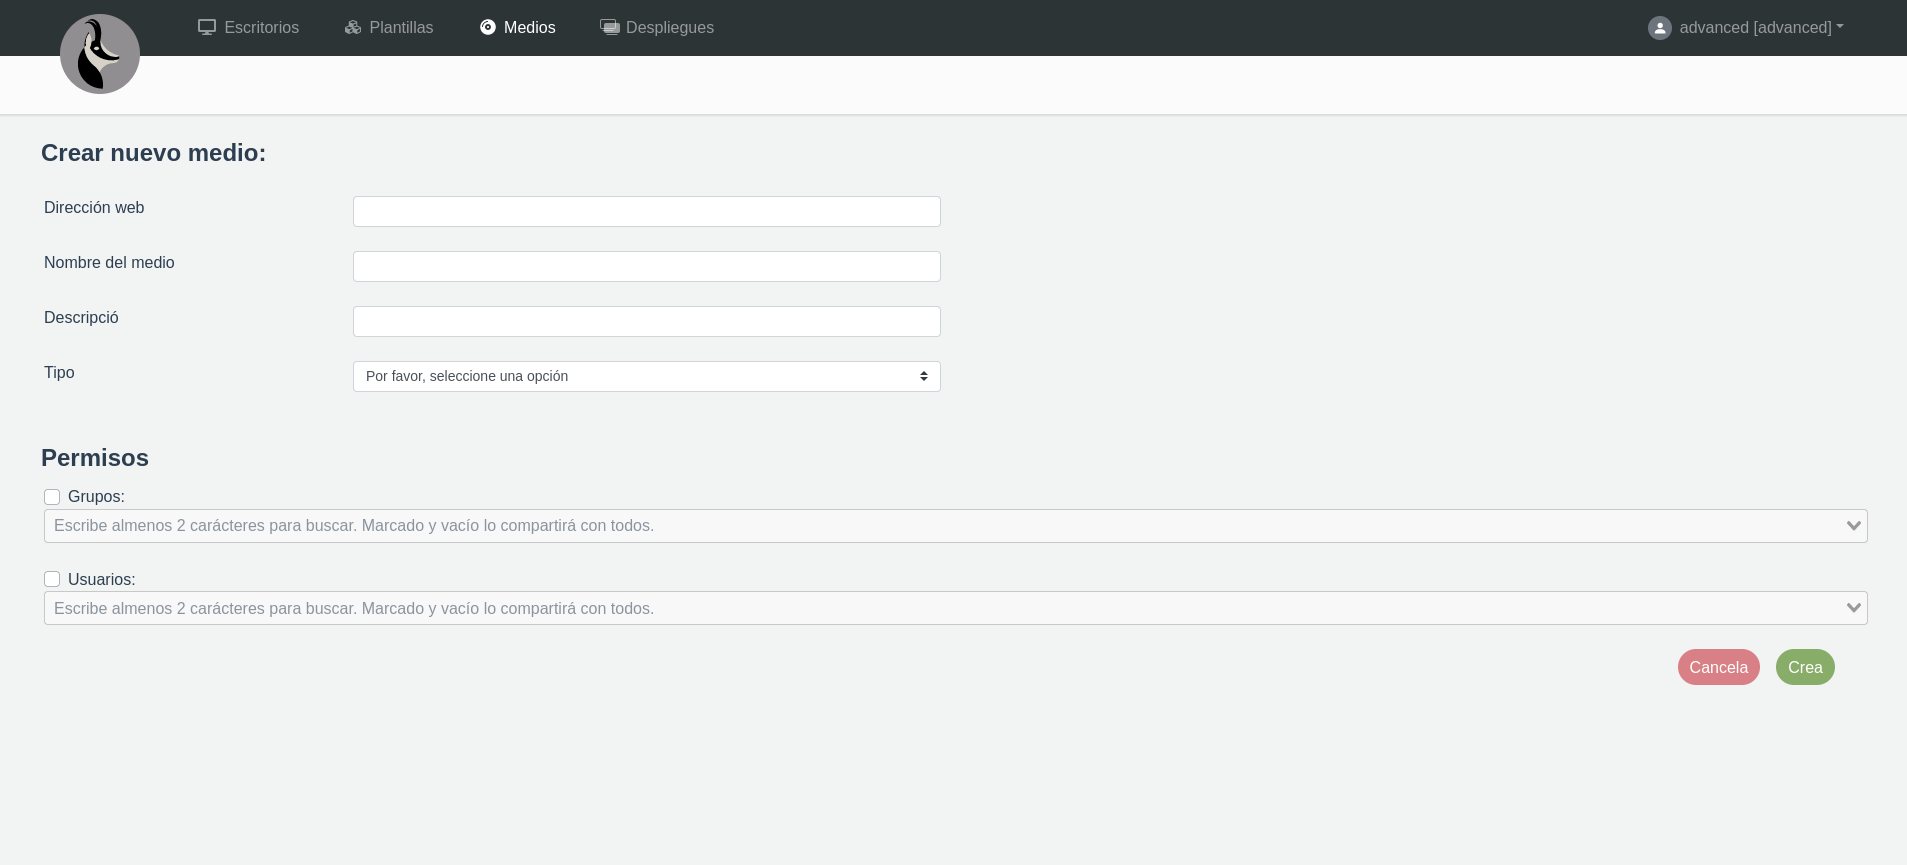Image resolution: width=1907 pixels, height=865 pixels.
Task: Click the IsardVDI penguin logo
Action: (x=100, y=54)
